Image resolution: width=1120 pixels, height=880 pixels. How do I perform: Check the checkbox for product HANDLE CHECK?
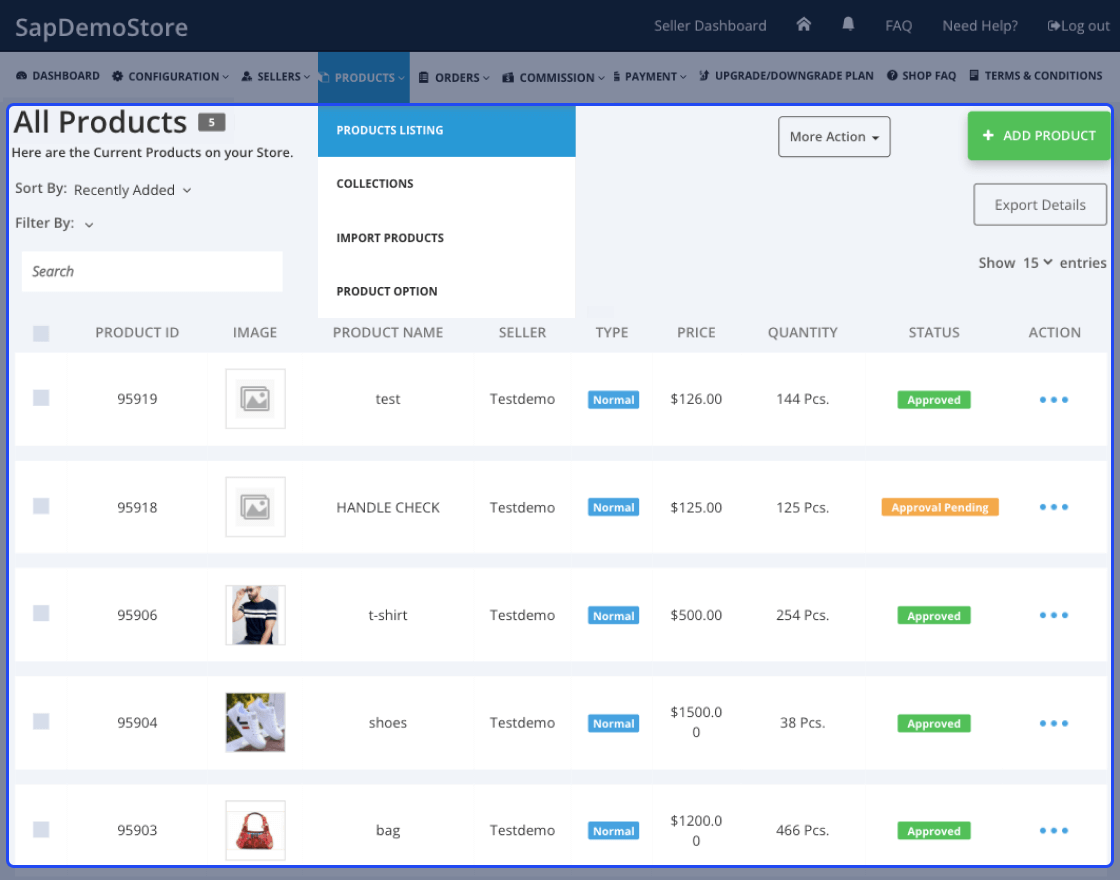[x=41, y=507]
